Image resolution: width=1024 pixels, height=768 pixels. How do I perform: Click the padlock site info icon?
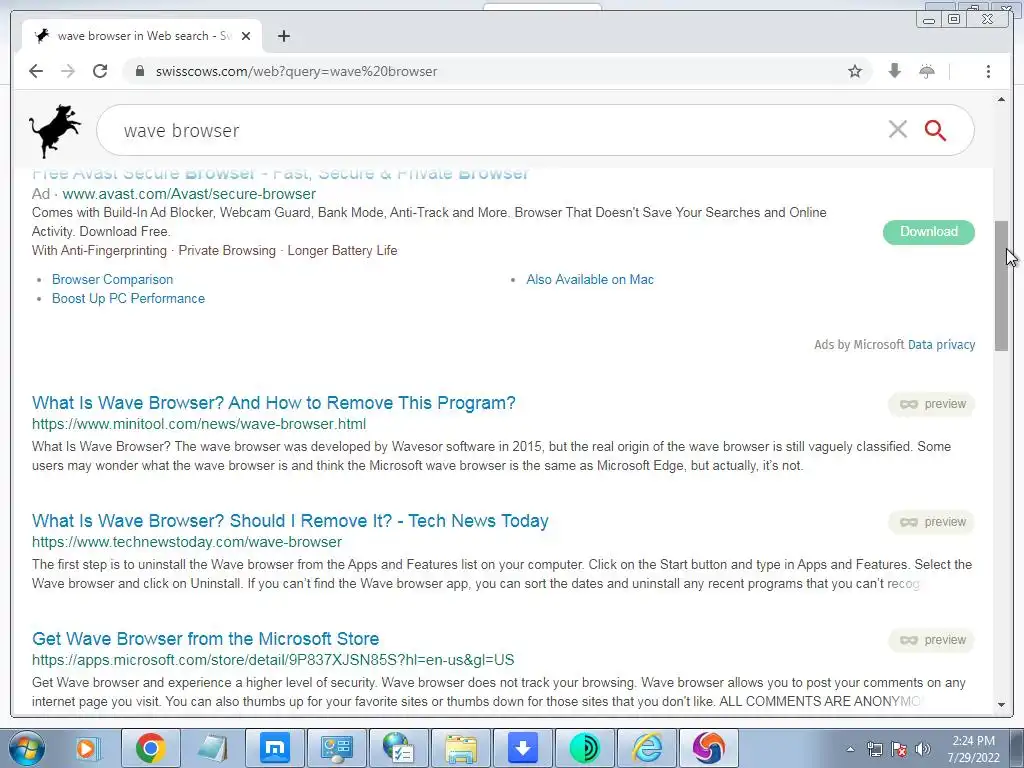(139, 71)
